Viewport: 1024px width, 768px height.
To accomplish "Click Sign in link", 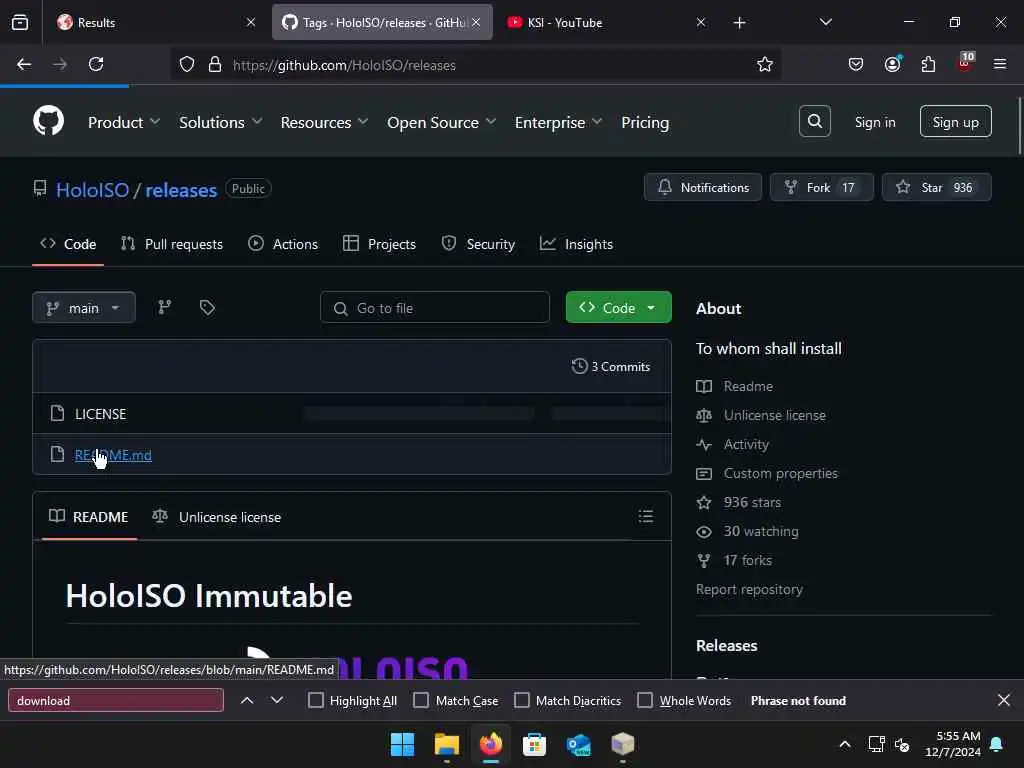I will pyautogui.click(x=875, y=122).
